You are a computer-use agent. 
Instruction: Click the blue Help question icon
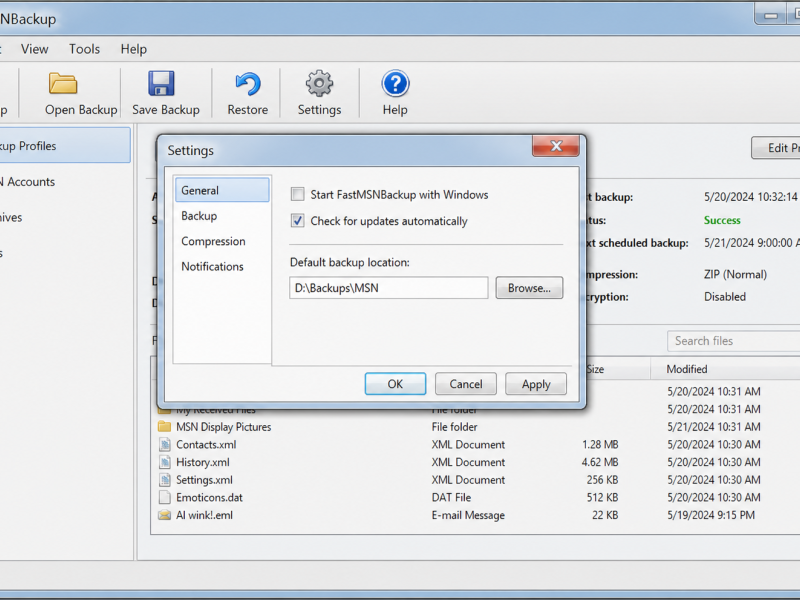(395, 84)
